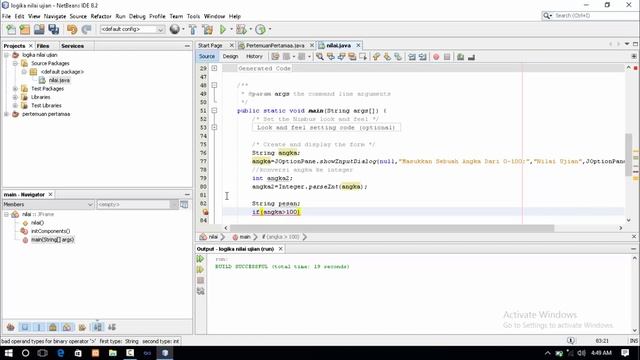Screen dimensions: 640x360
Task: Click the Clean and Build Project icon
Action: (x=207, y=29)
